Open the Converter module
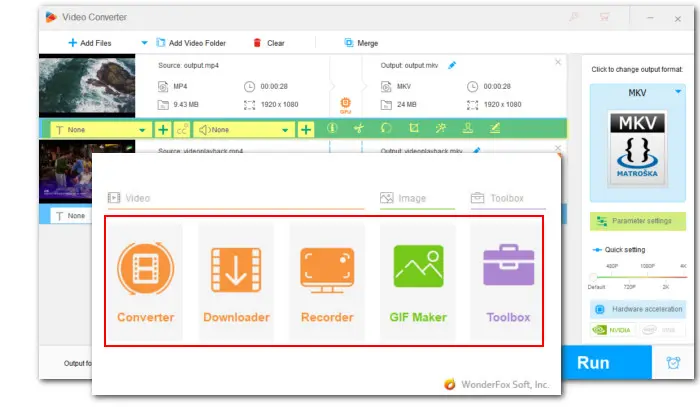 [145, 282]
